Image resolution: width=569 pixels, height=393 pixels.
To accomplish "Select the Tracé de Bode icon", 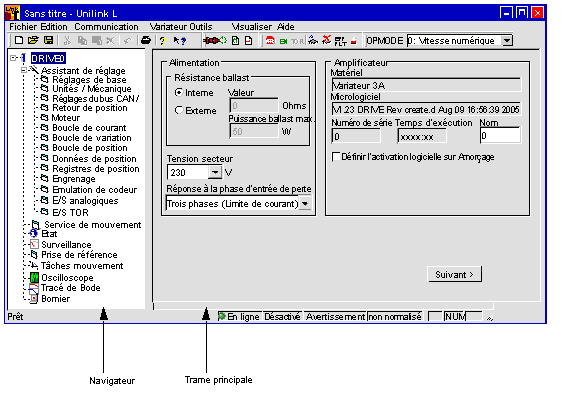I will (x=34, y=289).
